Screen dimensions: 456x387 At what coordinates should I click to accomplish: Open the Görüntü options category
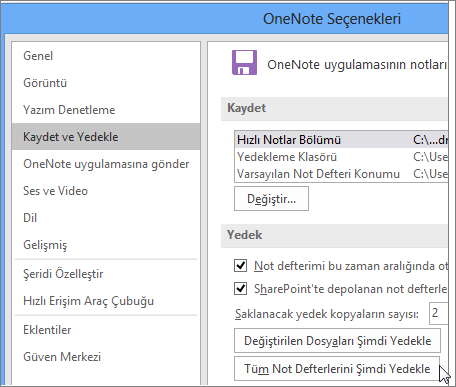tap(106, 83)
